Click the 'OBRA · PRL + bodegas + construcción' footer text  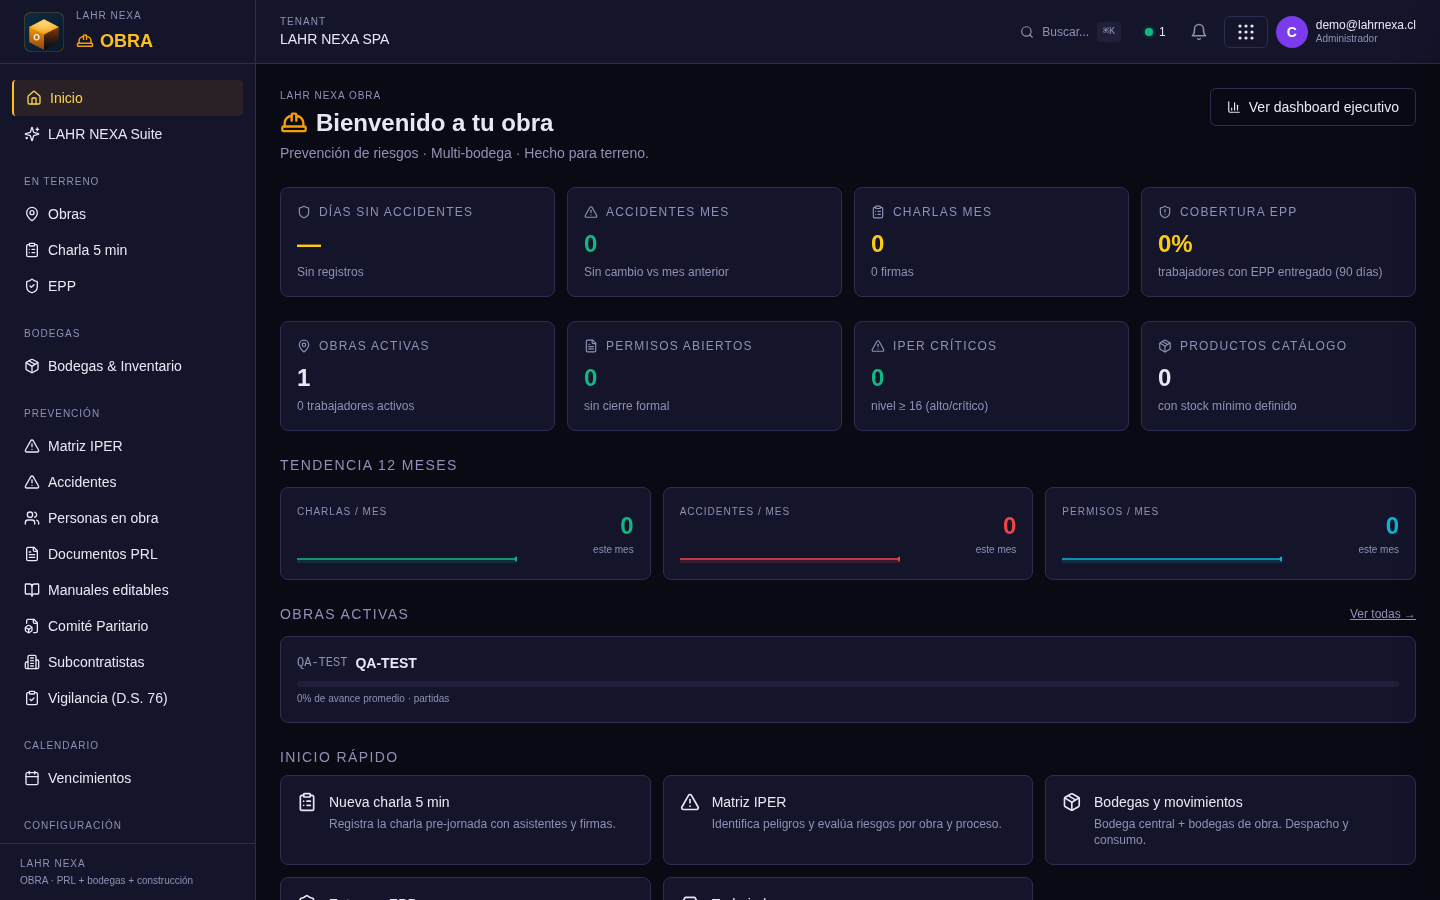tap(106, 881)
